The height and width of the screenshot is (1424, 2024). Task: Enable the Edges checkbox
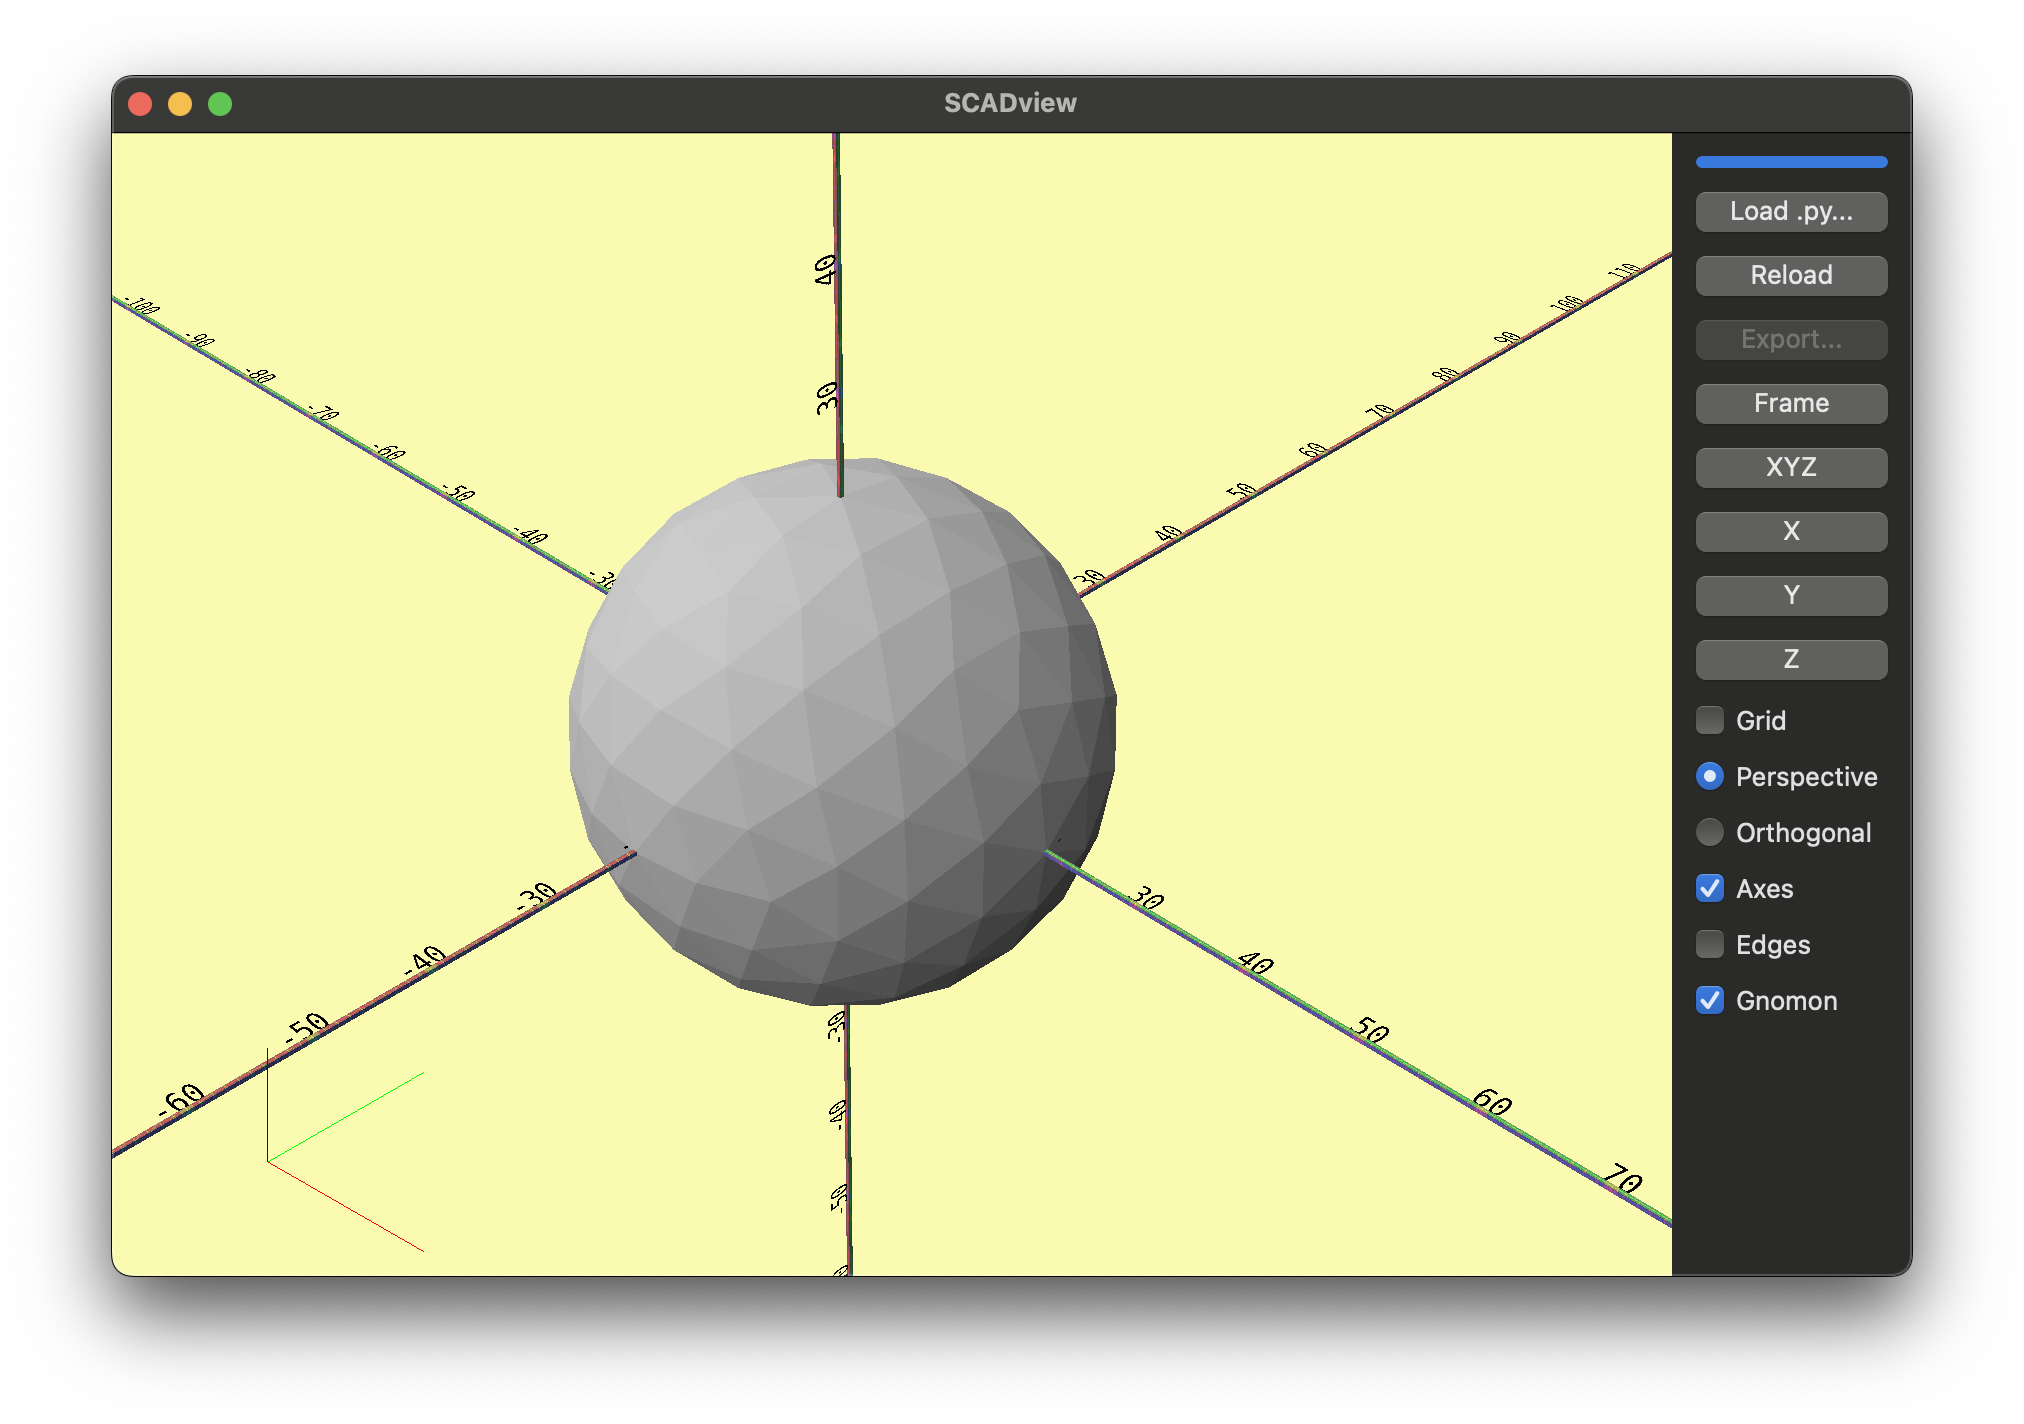coord(1709,944)
